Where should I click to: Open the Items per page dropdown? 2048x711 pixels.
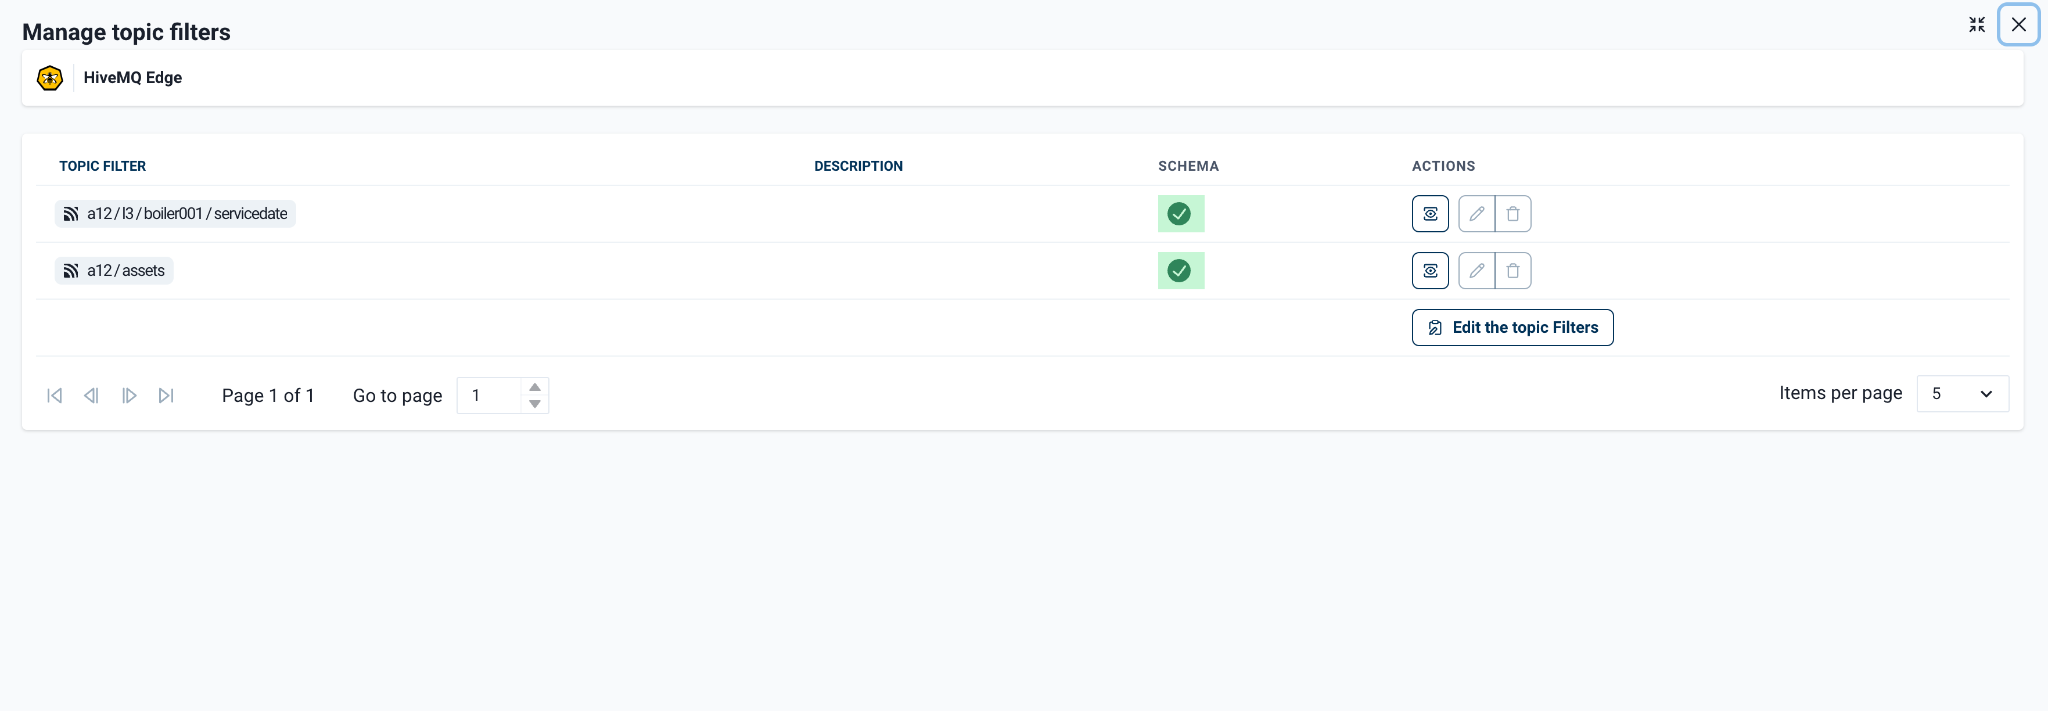pyautogui.click(x=1962, y=394)
